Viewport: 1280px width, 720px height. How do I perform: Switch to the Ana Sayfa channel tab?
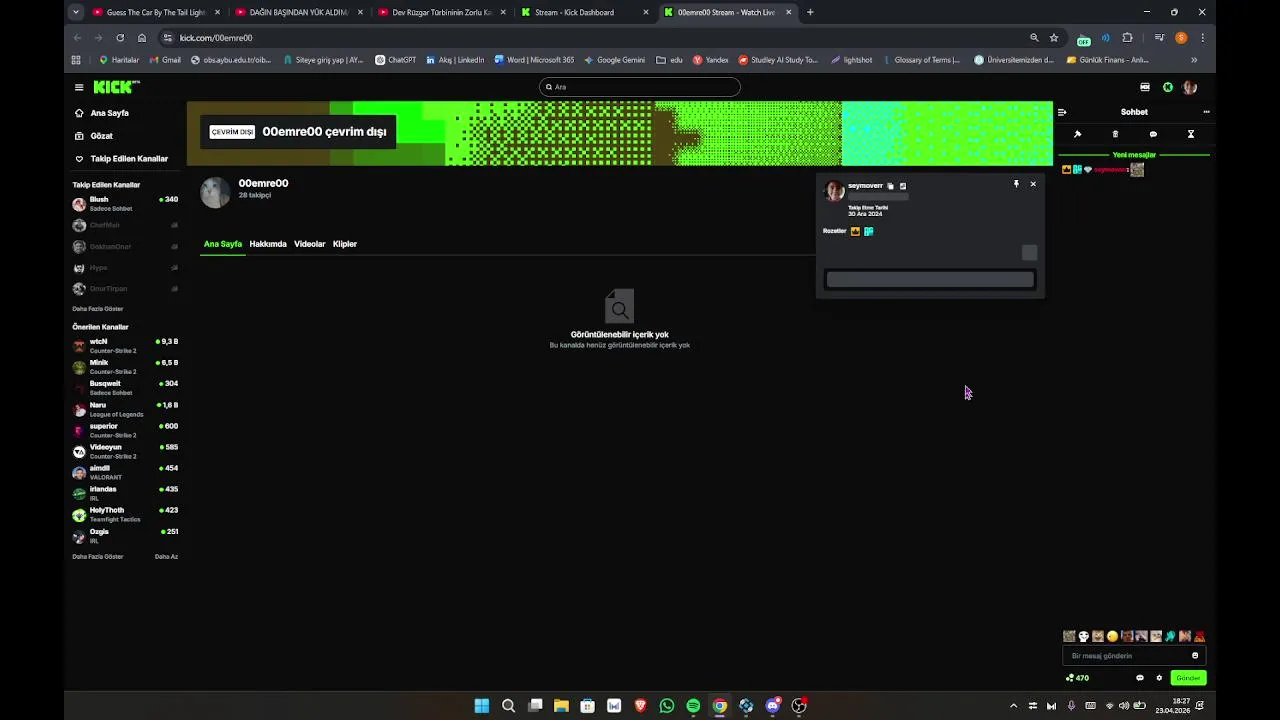pyautogui.click(x=223, y=244)
